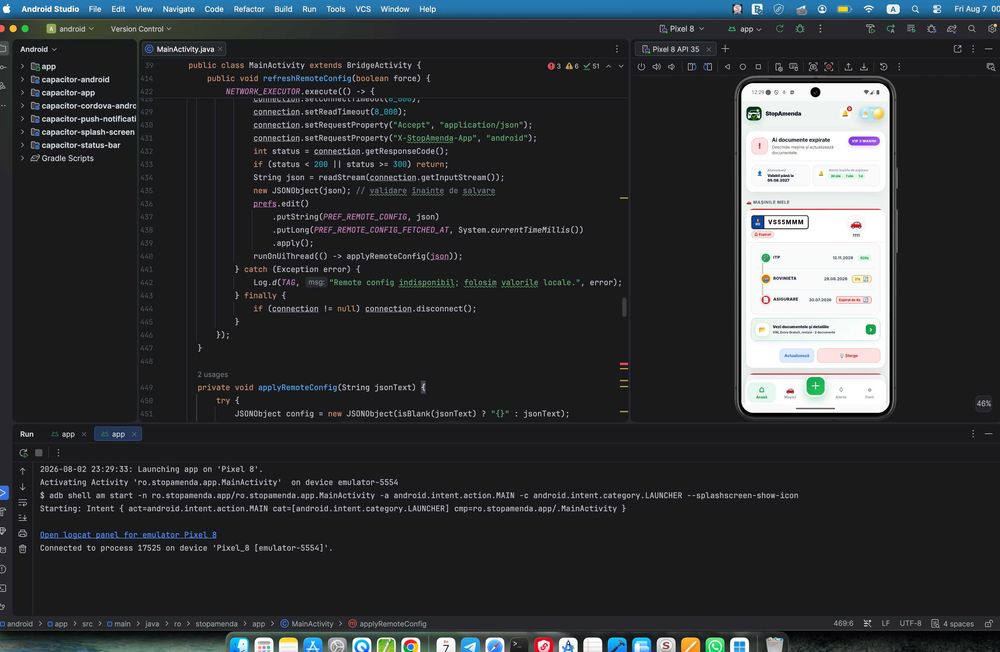This screenshot has width=1000, height=652.
Task: Open notifications bell in StopAmenda app
Action: (x=846, y=113)
